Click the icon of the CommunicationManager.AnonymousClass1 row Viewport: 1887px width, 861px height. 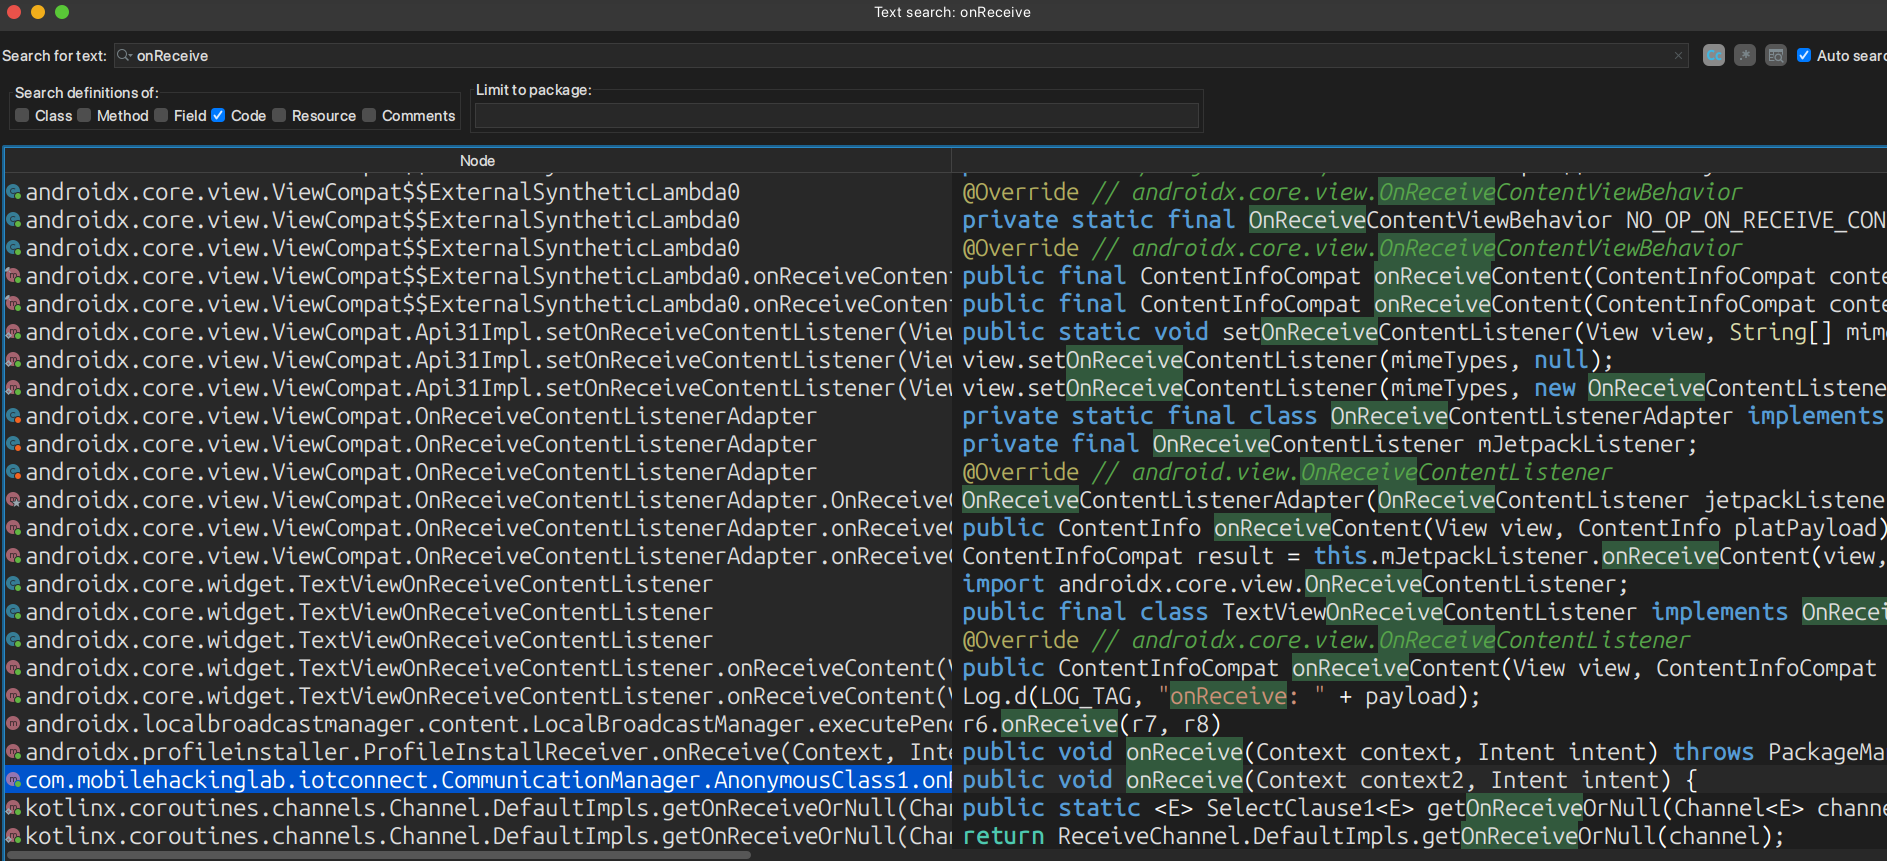(14, 780)
